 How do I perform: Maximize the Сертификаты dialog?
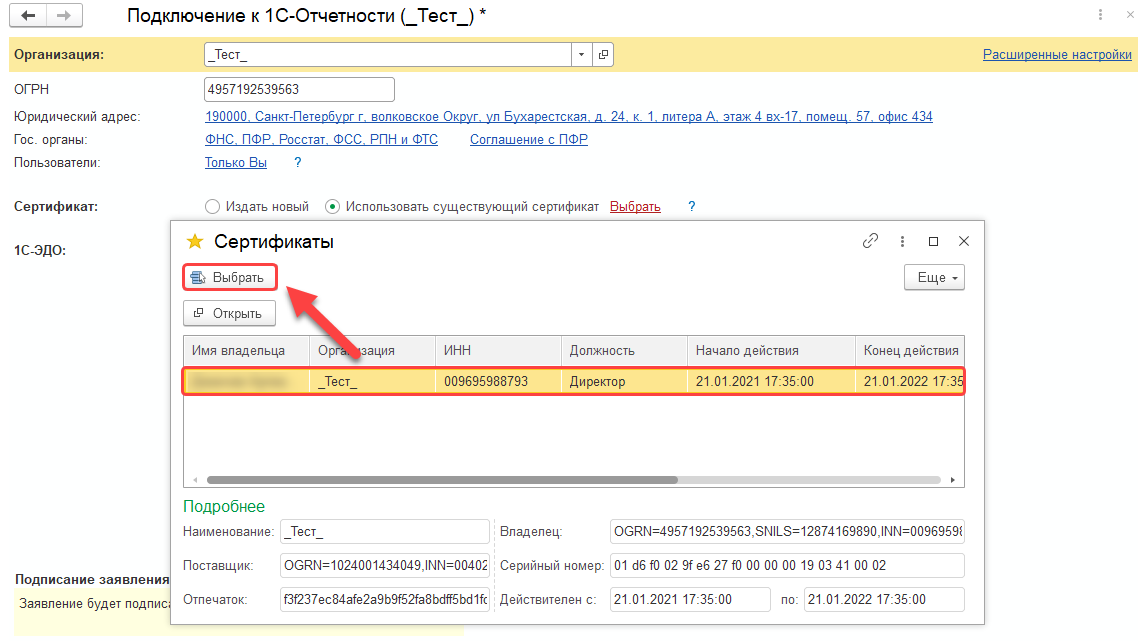[933, 241]
